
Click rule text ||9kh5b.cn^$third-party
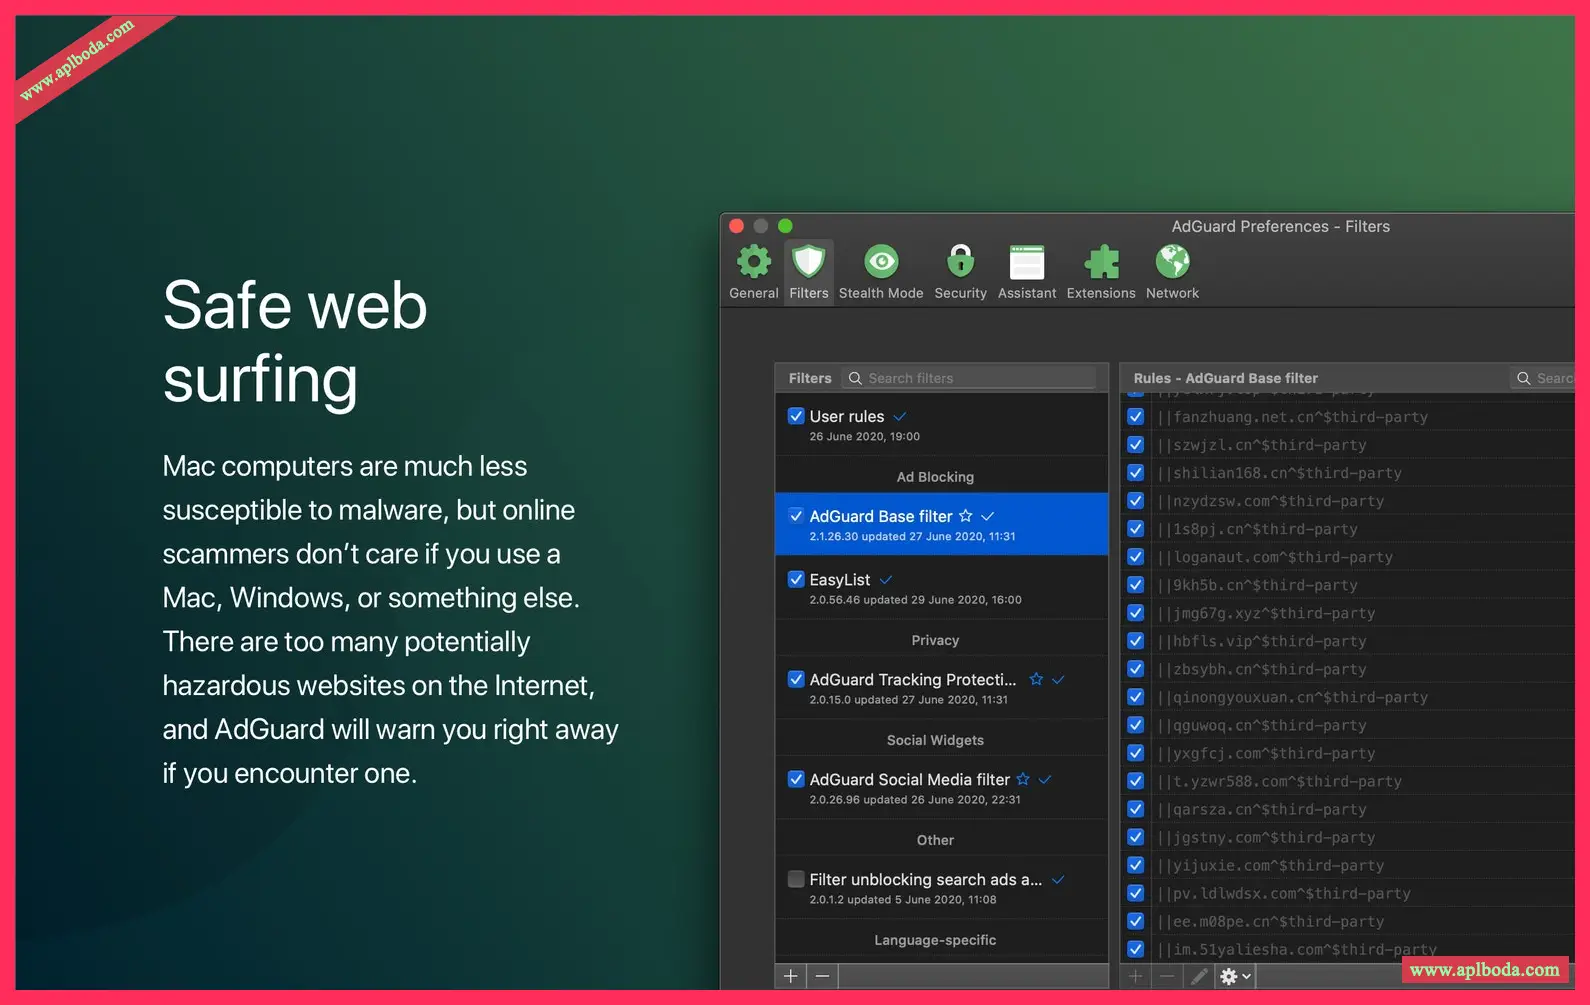pos(1258,585)
